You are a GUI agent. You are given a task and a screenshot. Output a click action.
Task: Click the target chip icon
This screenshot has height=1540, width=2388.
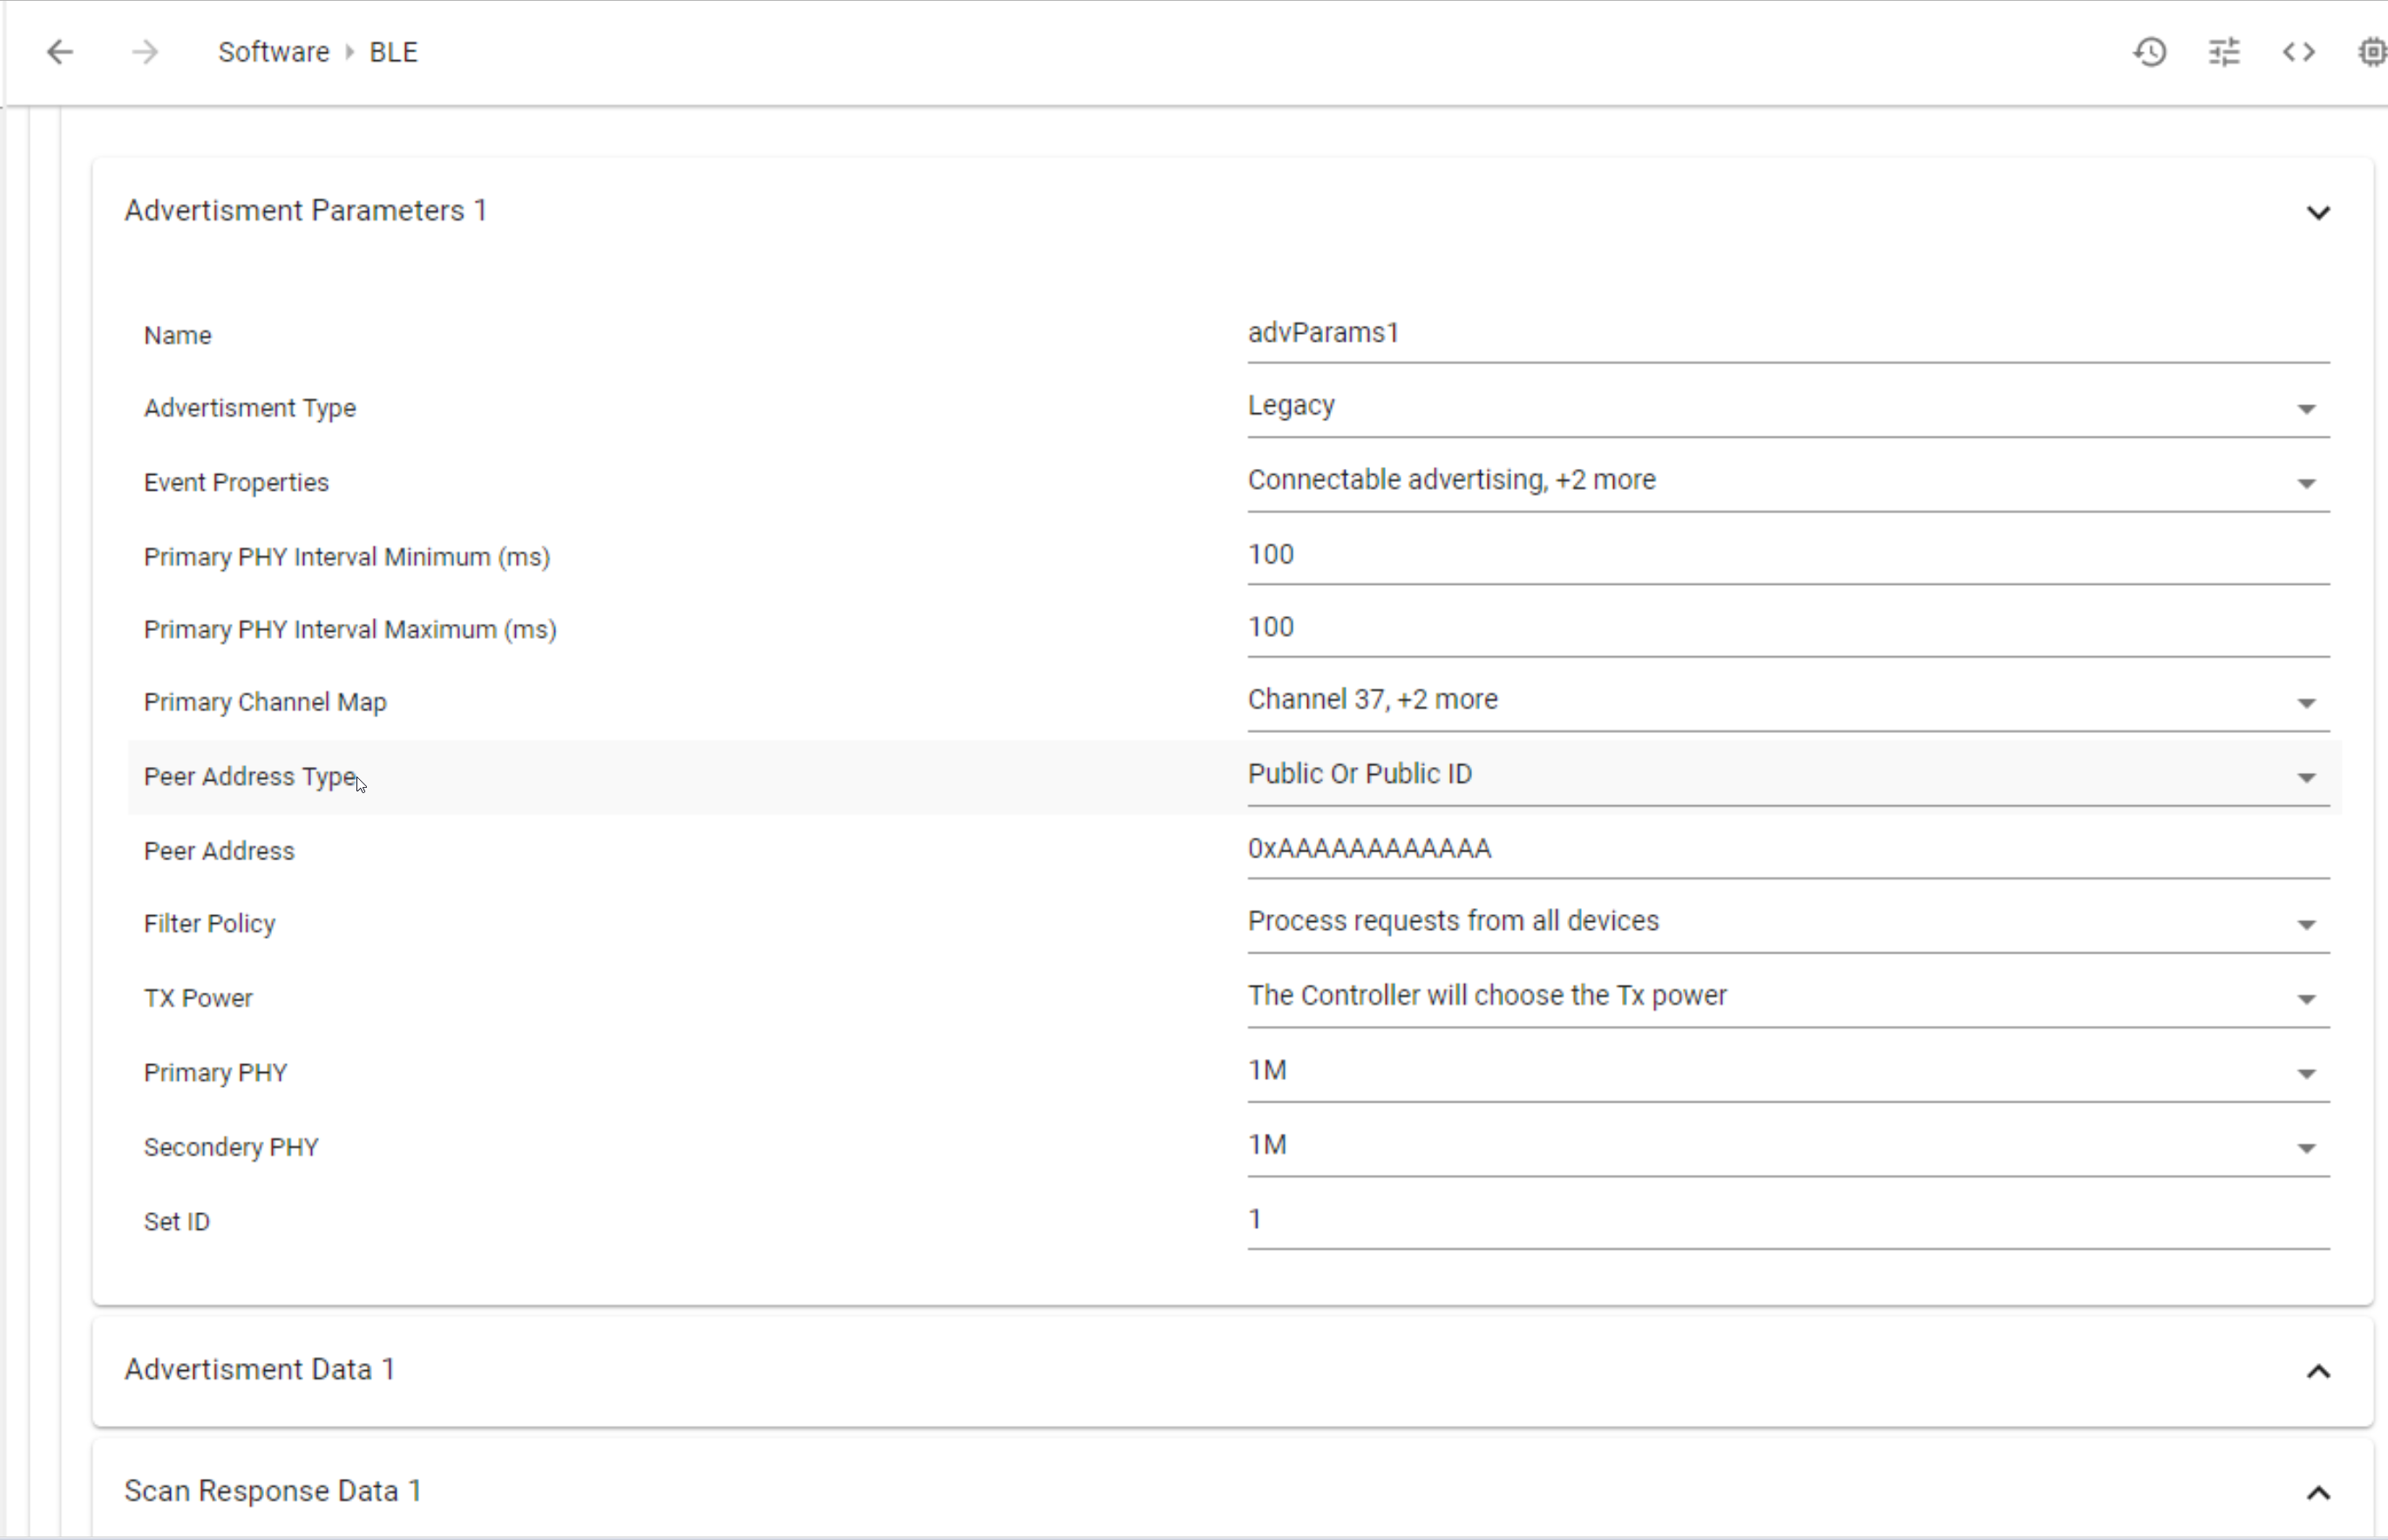(x=2371, y=51)
